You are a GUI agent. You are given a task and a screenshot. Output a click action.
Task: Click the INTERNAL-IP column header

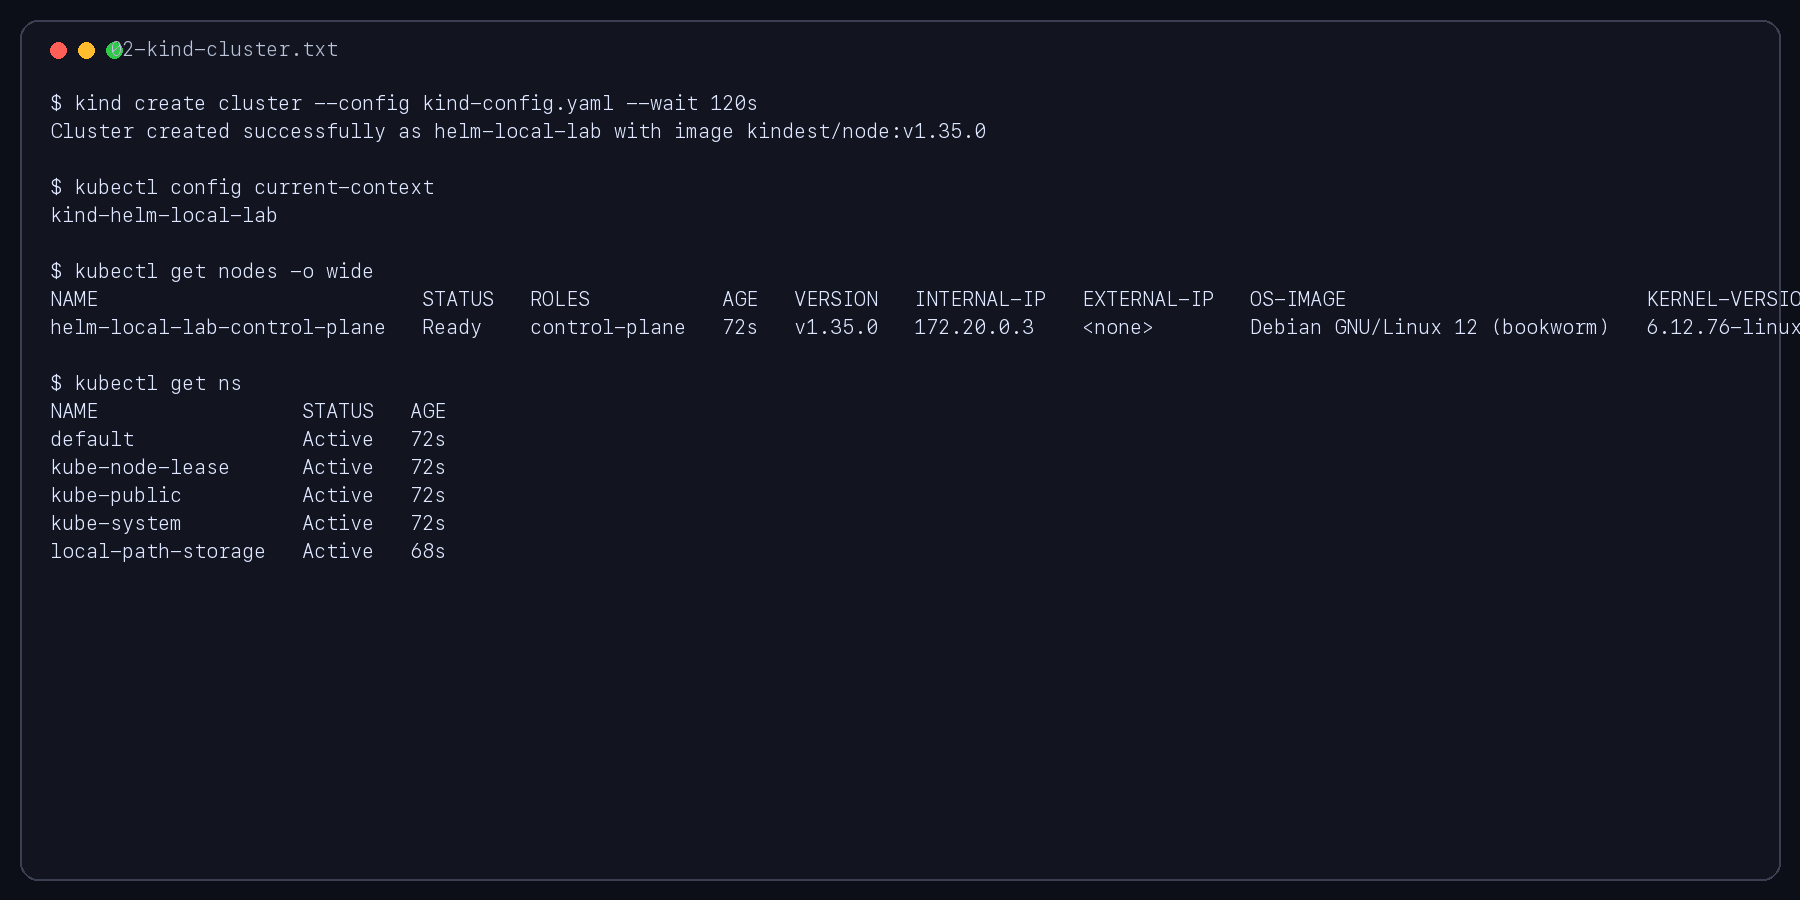pos(980,300)
